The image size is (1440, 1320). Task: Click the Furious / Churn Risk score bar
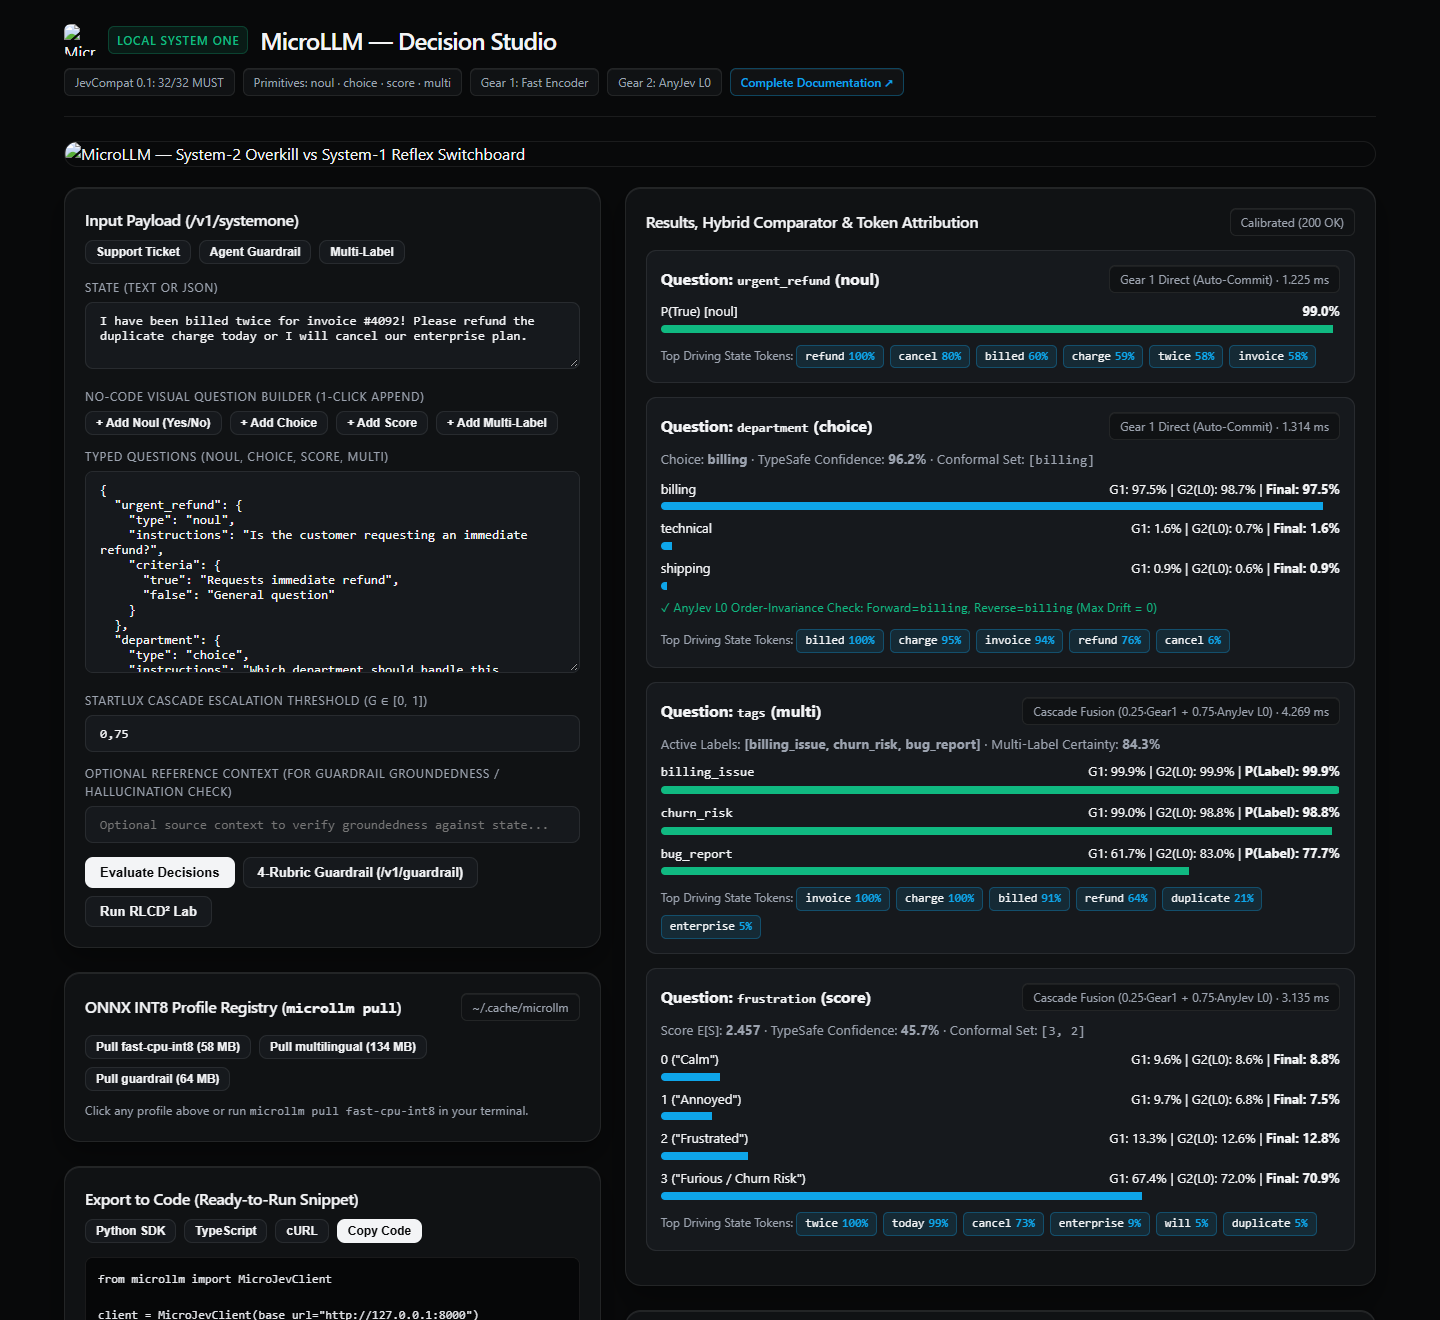pyautogui.click(x=1000, y=1196)
